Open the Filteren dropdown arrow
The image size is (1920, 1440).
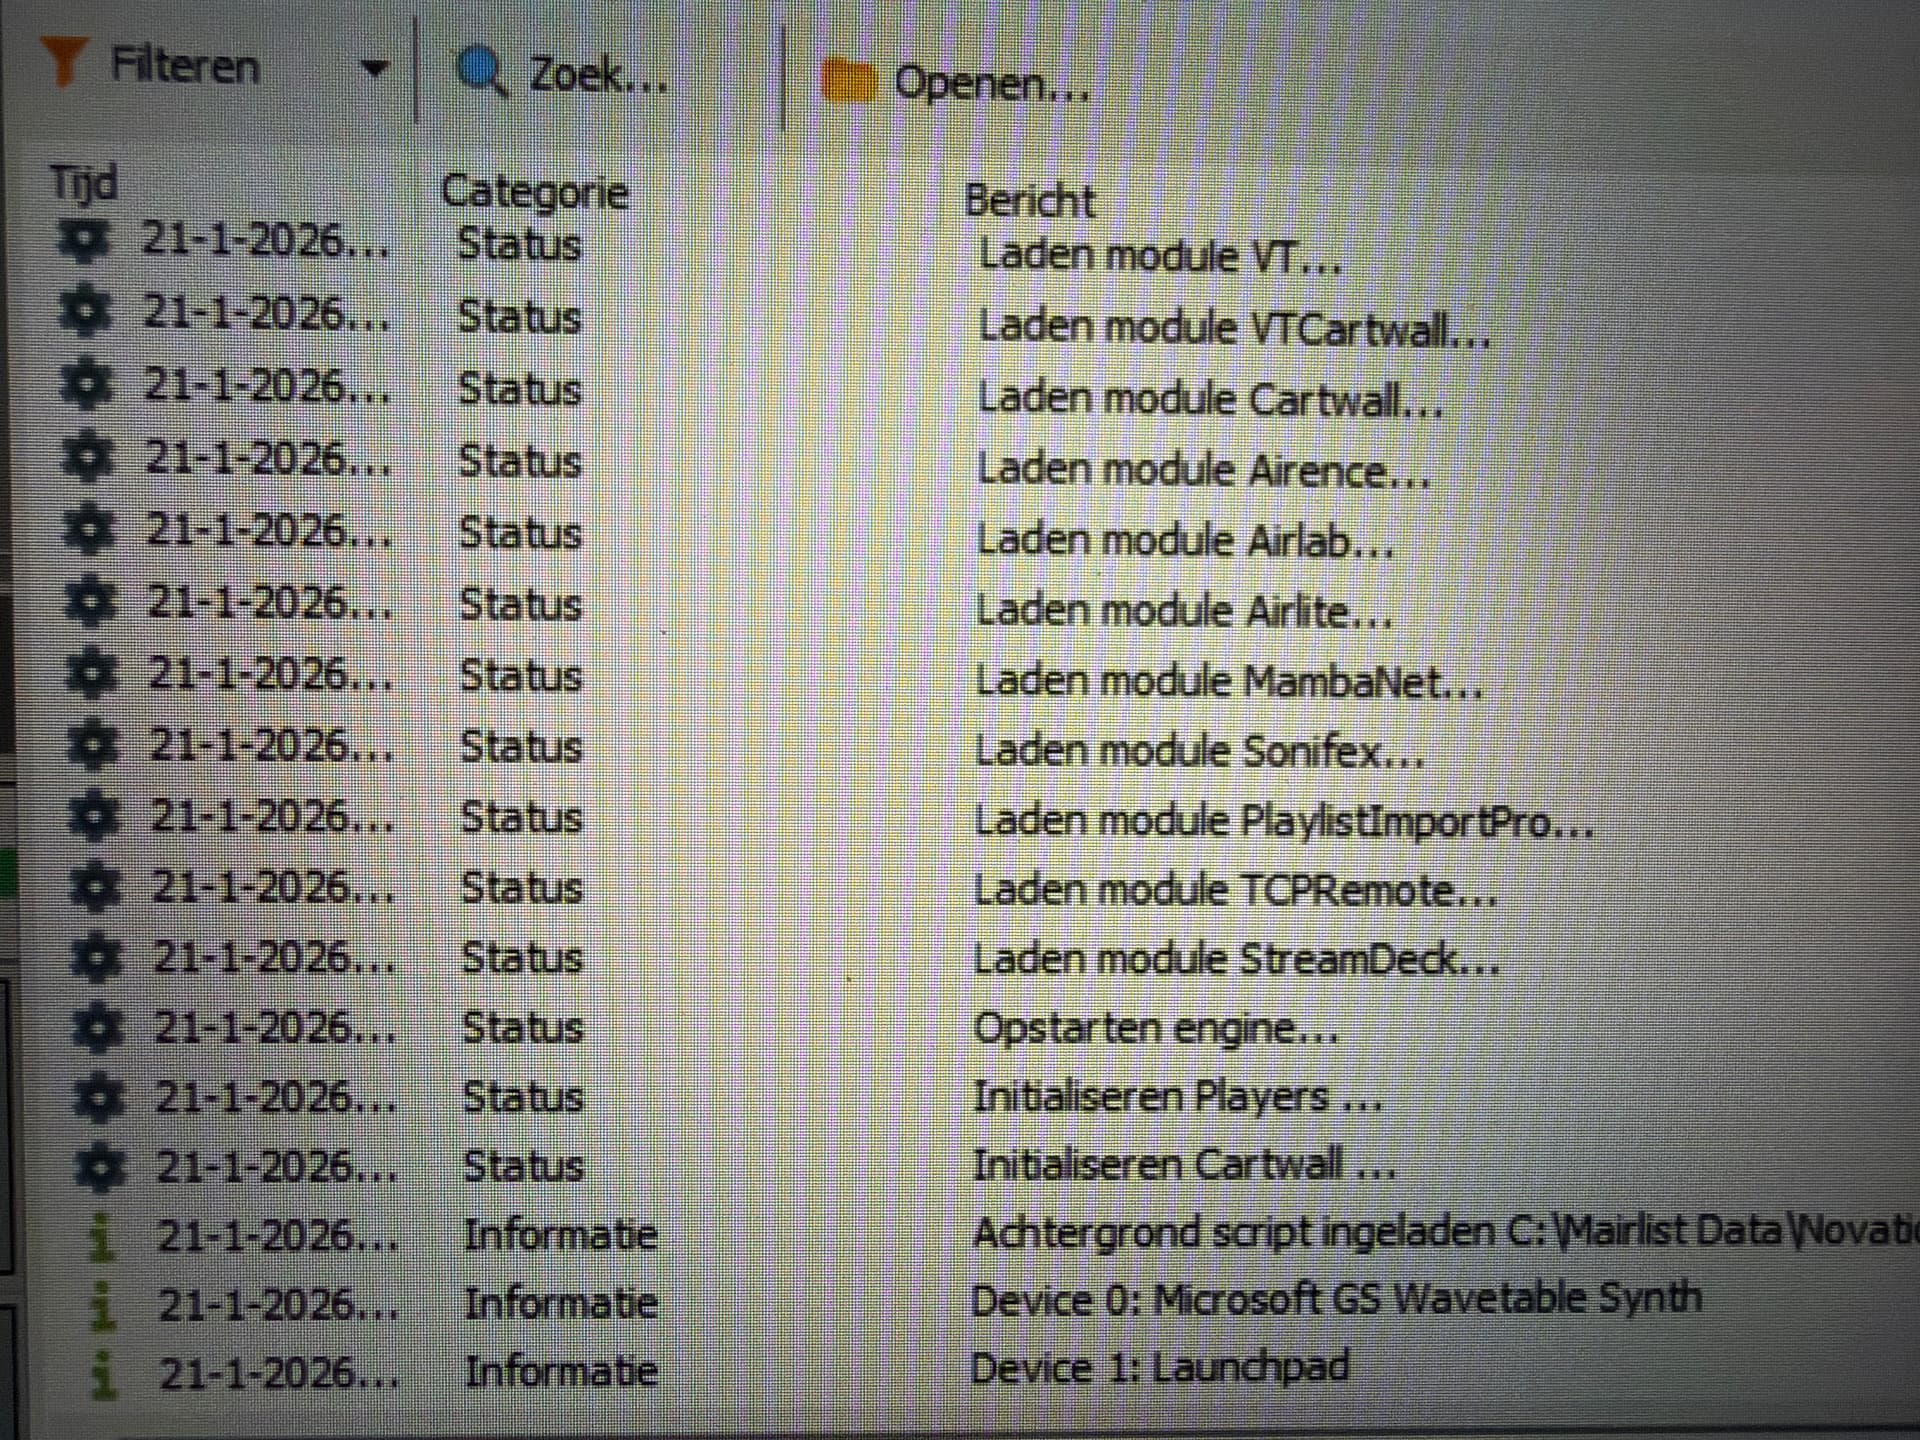click(x=373, y=69)
